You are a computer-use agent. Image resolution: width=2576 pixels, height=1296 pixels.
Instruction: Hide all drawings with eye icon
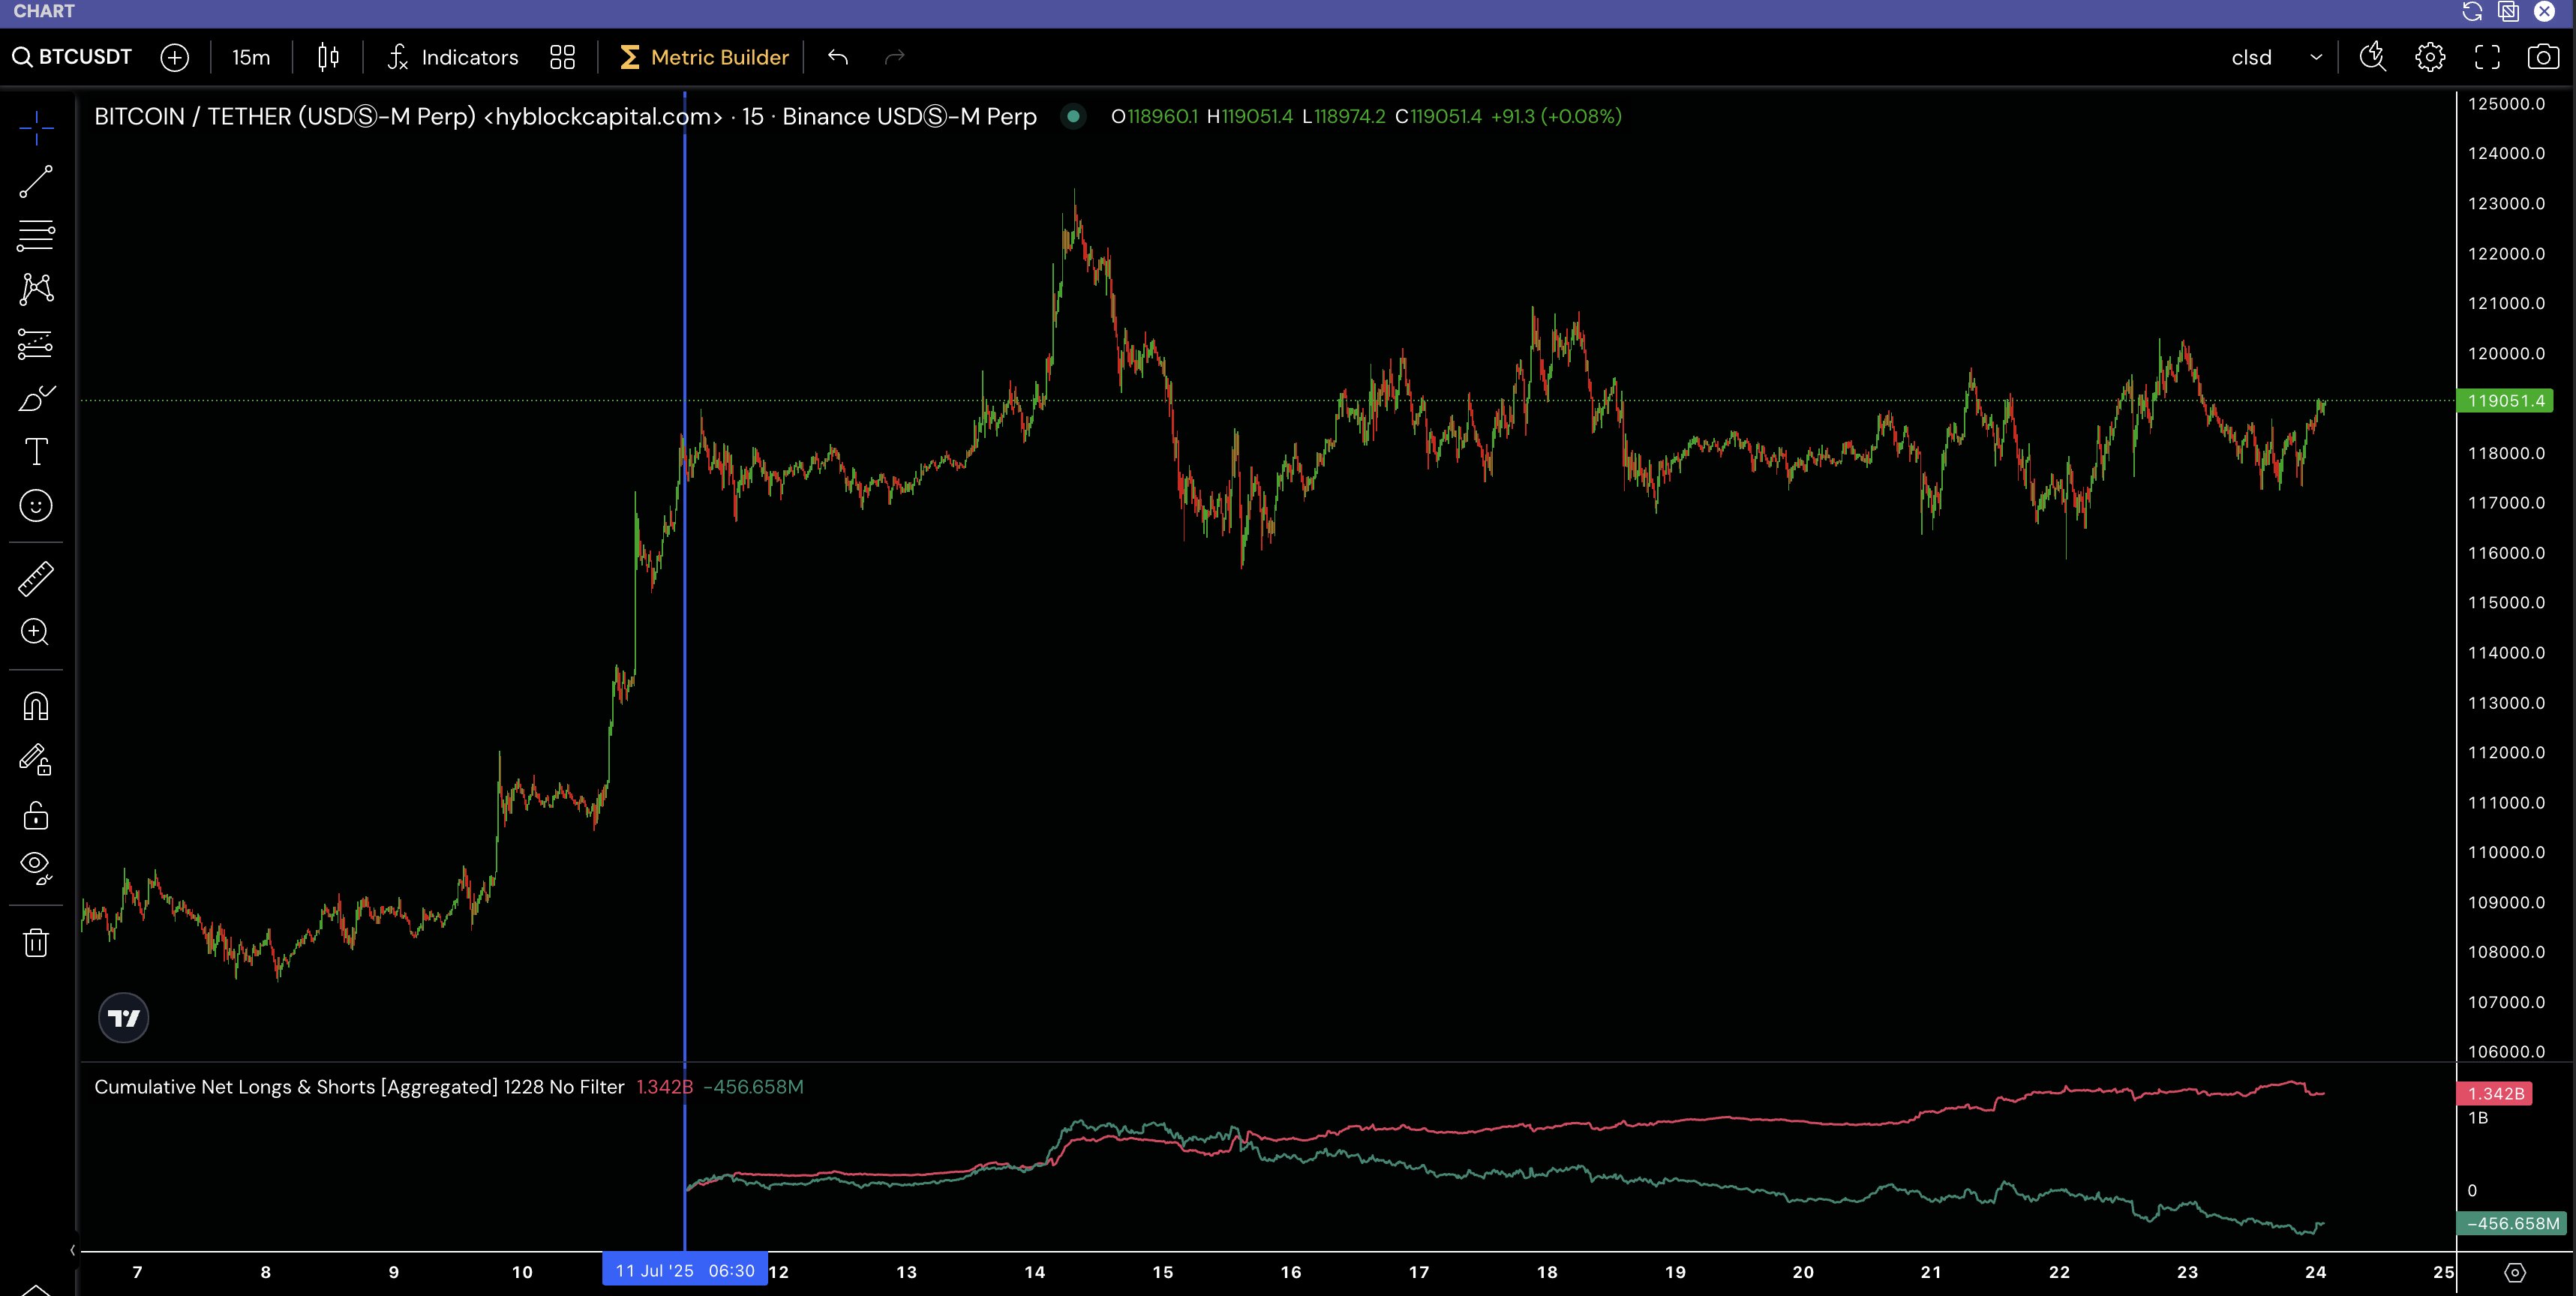[36, 867]
